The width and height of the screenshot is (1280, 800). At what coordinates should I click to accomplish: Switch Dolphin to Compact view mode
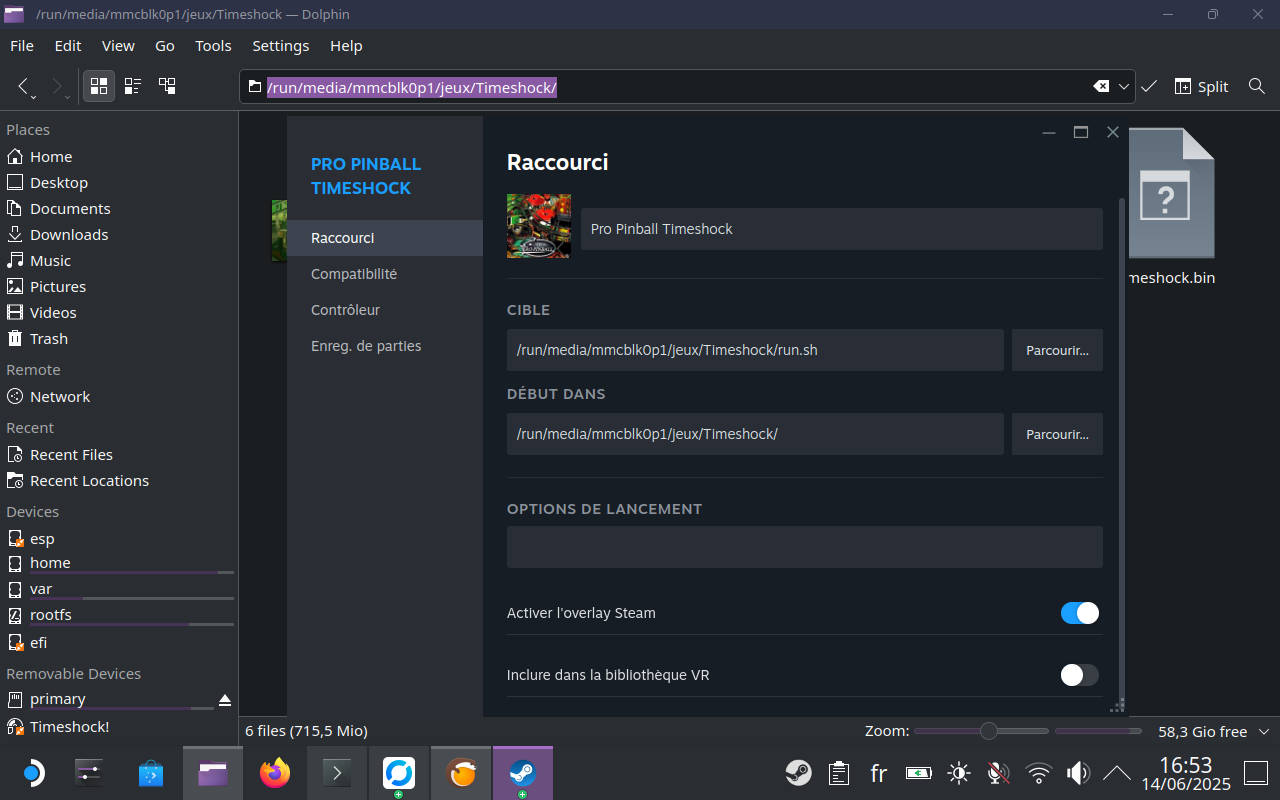click(x=133, y=86)
